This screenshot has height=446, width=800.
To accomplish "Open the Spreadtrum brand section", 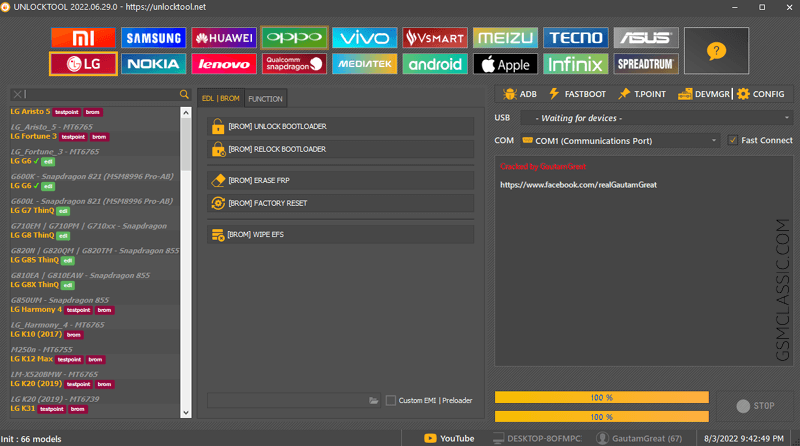I will [646, 64].
